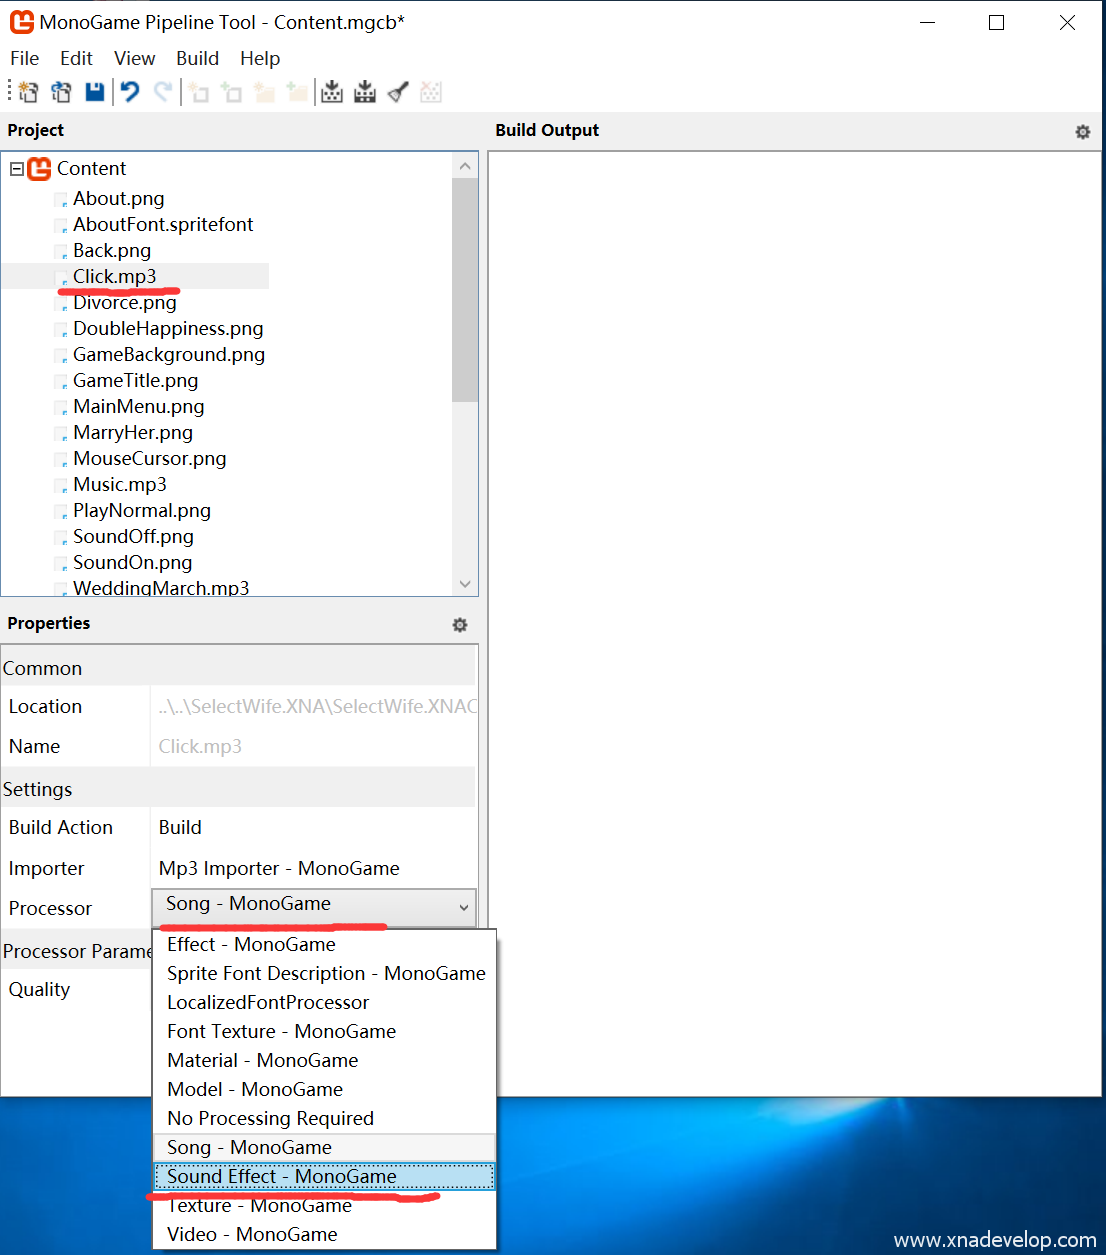Click the Redo arrow icon in the toolbar
This screenshot has width=1106, height=1255.
[x=163, y=92]
